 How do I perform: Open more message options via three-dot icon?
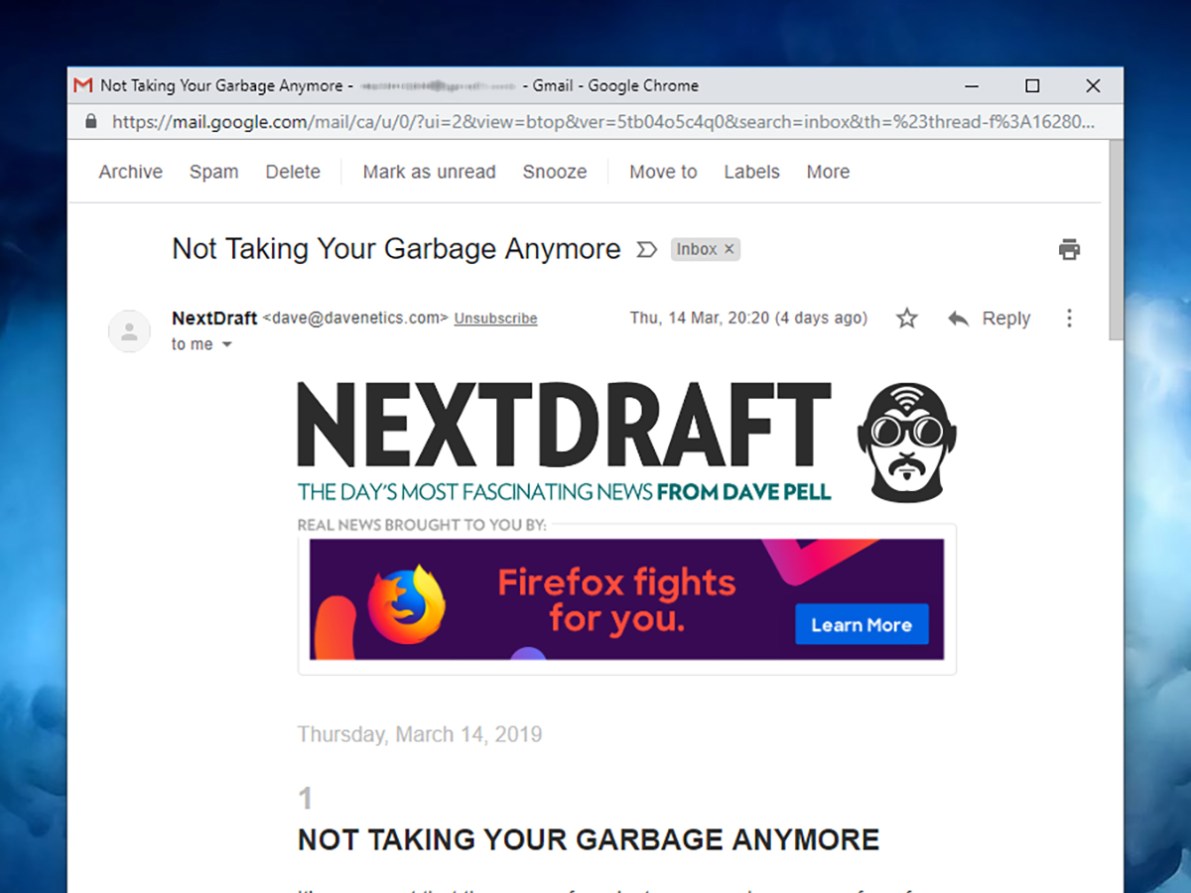point(1069,318)
